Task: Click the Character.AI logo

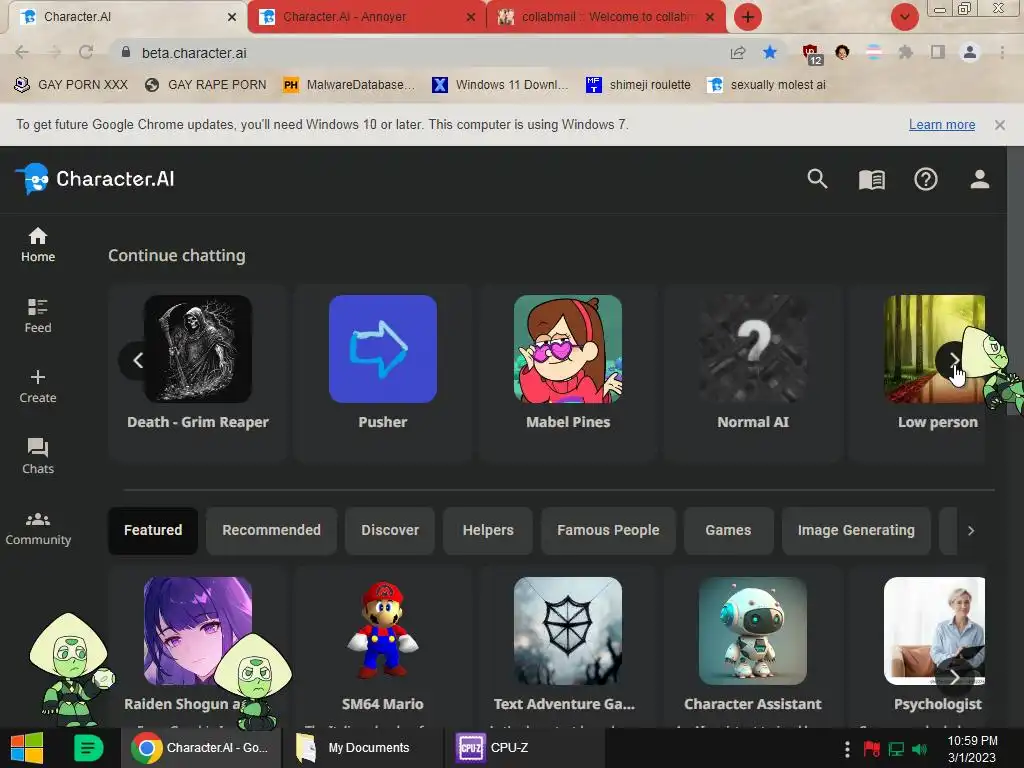Action: coord(95,179)
